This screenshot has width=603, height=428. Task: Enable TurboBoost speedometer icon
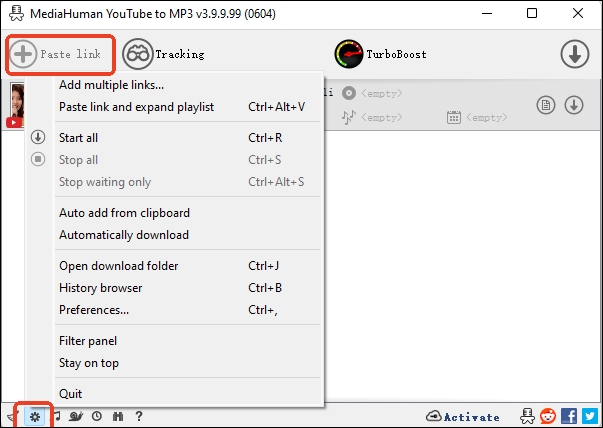tap(349, 54)
